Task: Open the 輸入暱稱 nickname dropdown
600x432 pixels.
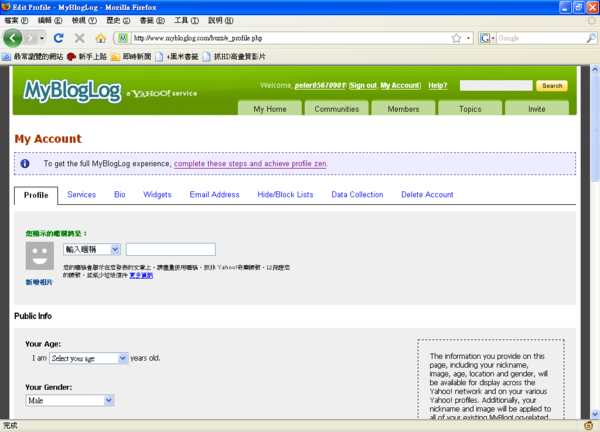Action: click(92, 249)
